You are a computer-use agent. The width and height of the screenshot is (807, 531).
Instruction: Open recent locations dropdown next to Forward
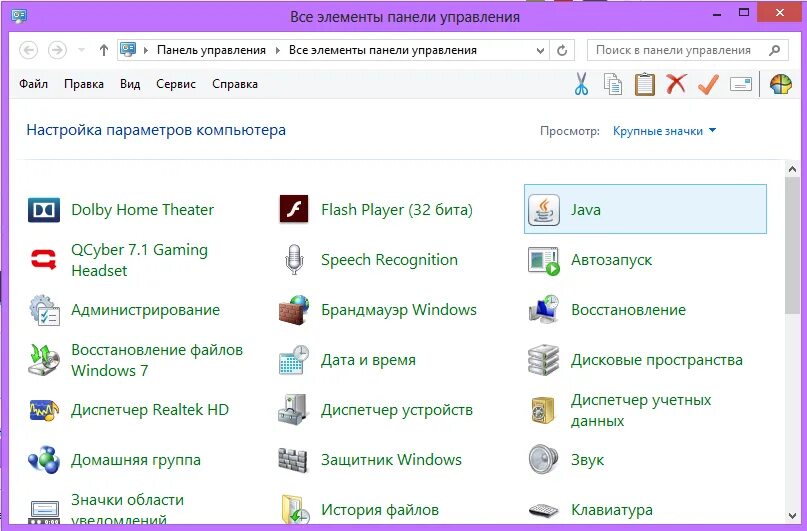(x=81, y=50)
